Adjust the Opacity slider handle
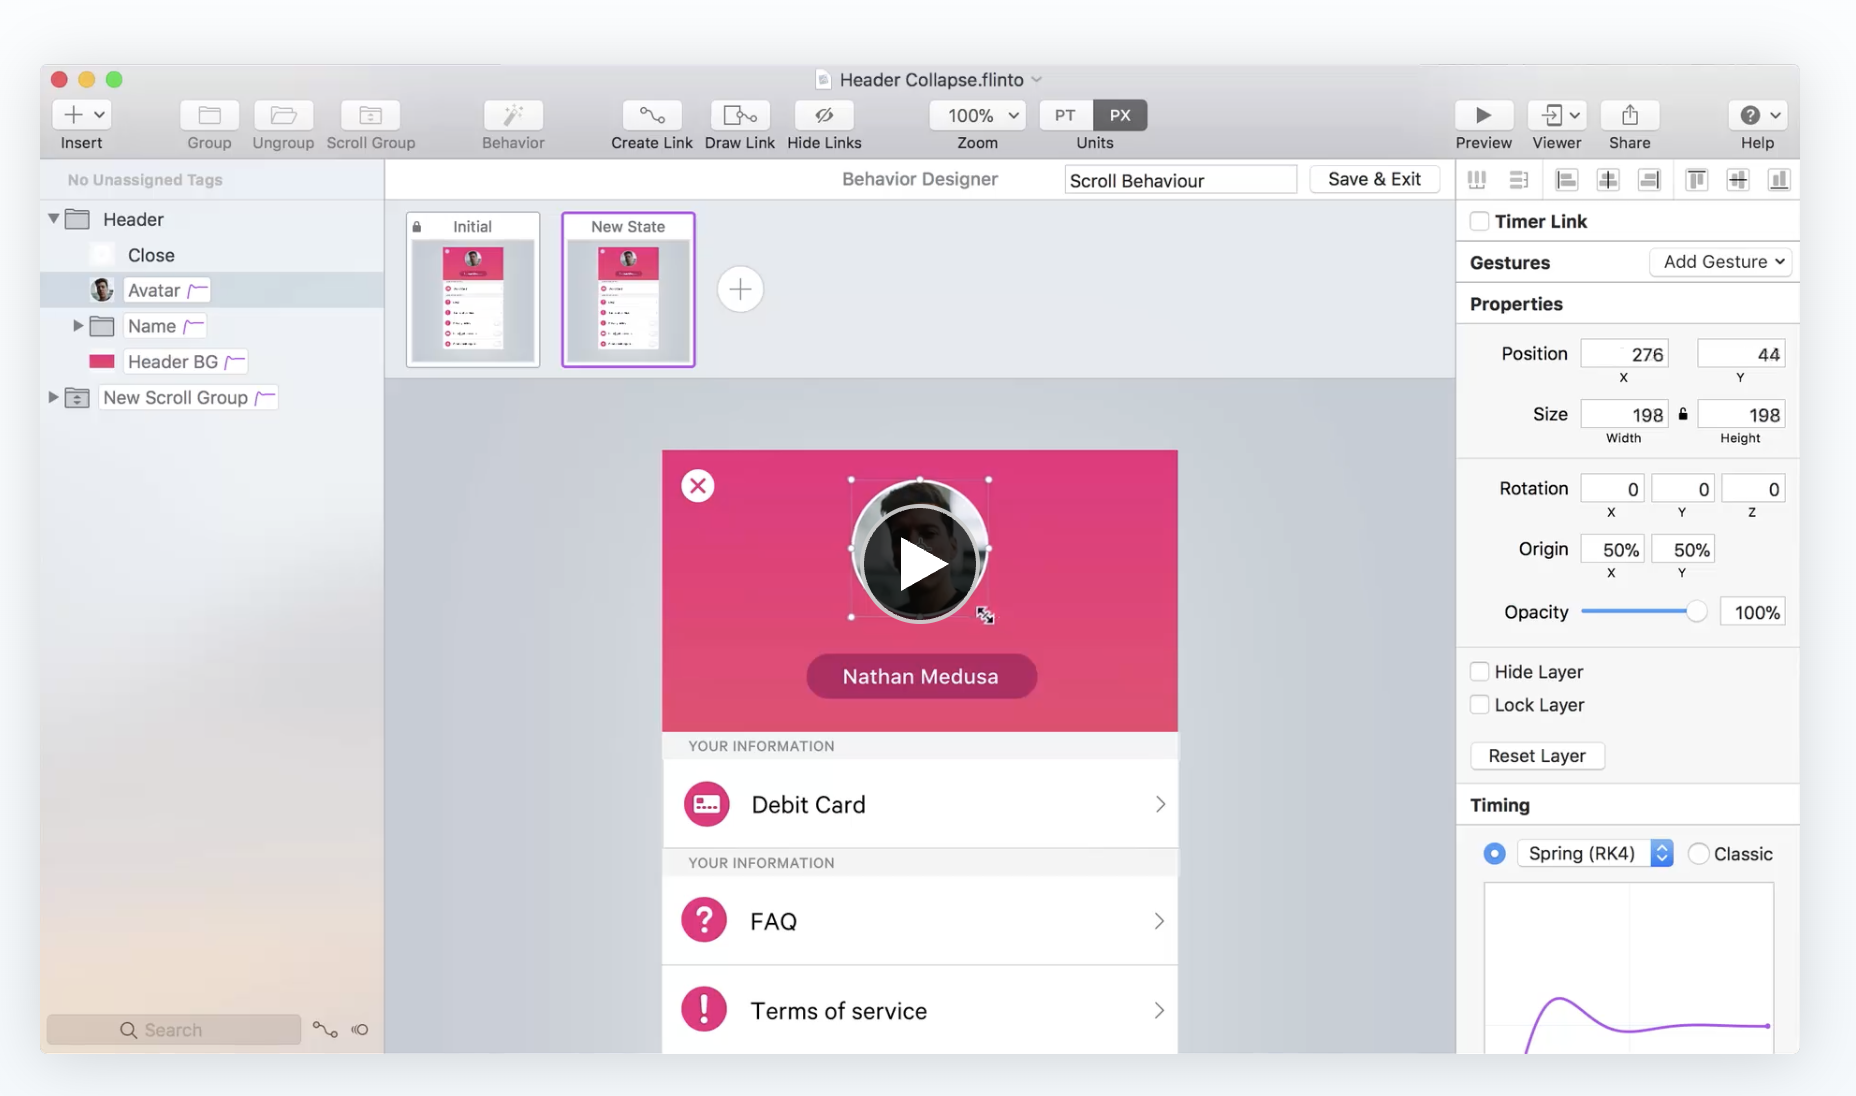This screenshot has height=1096, width=1856. [x=1696, y=611]
